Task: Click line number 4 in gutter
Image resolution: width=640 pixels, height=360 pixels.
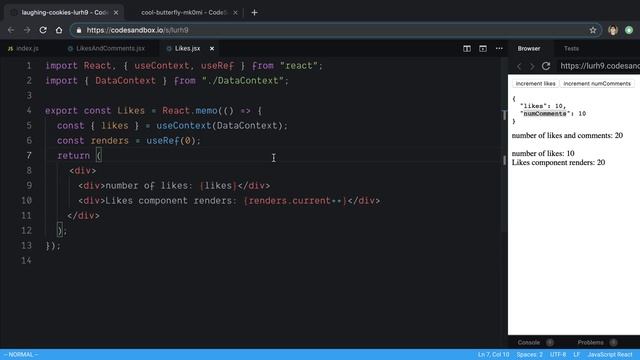Action: click(x=29, y=111)
